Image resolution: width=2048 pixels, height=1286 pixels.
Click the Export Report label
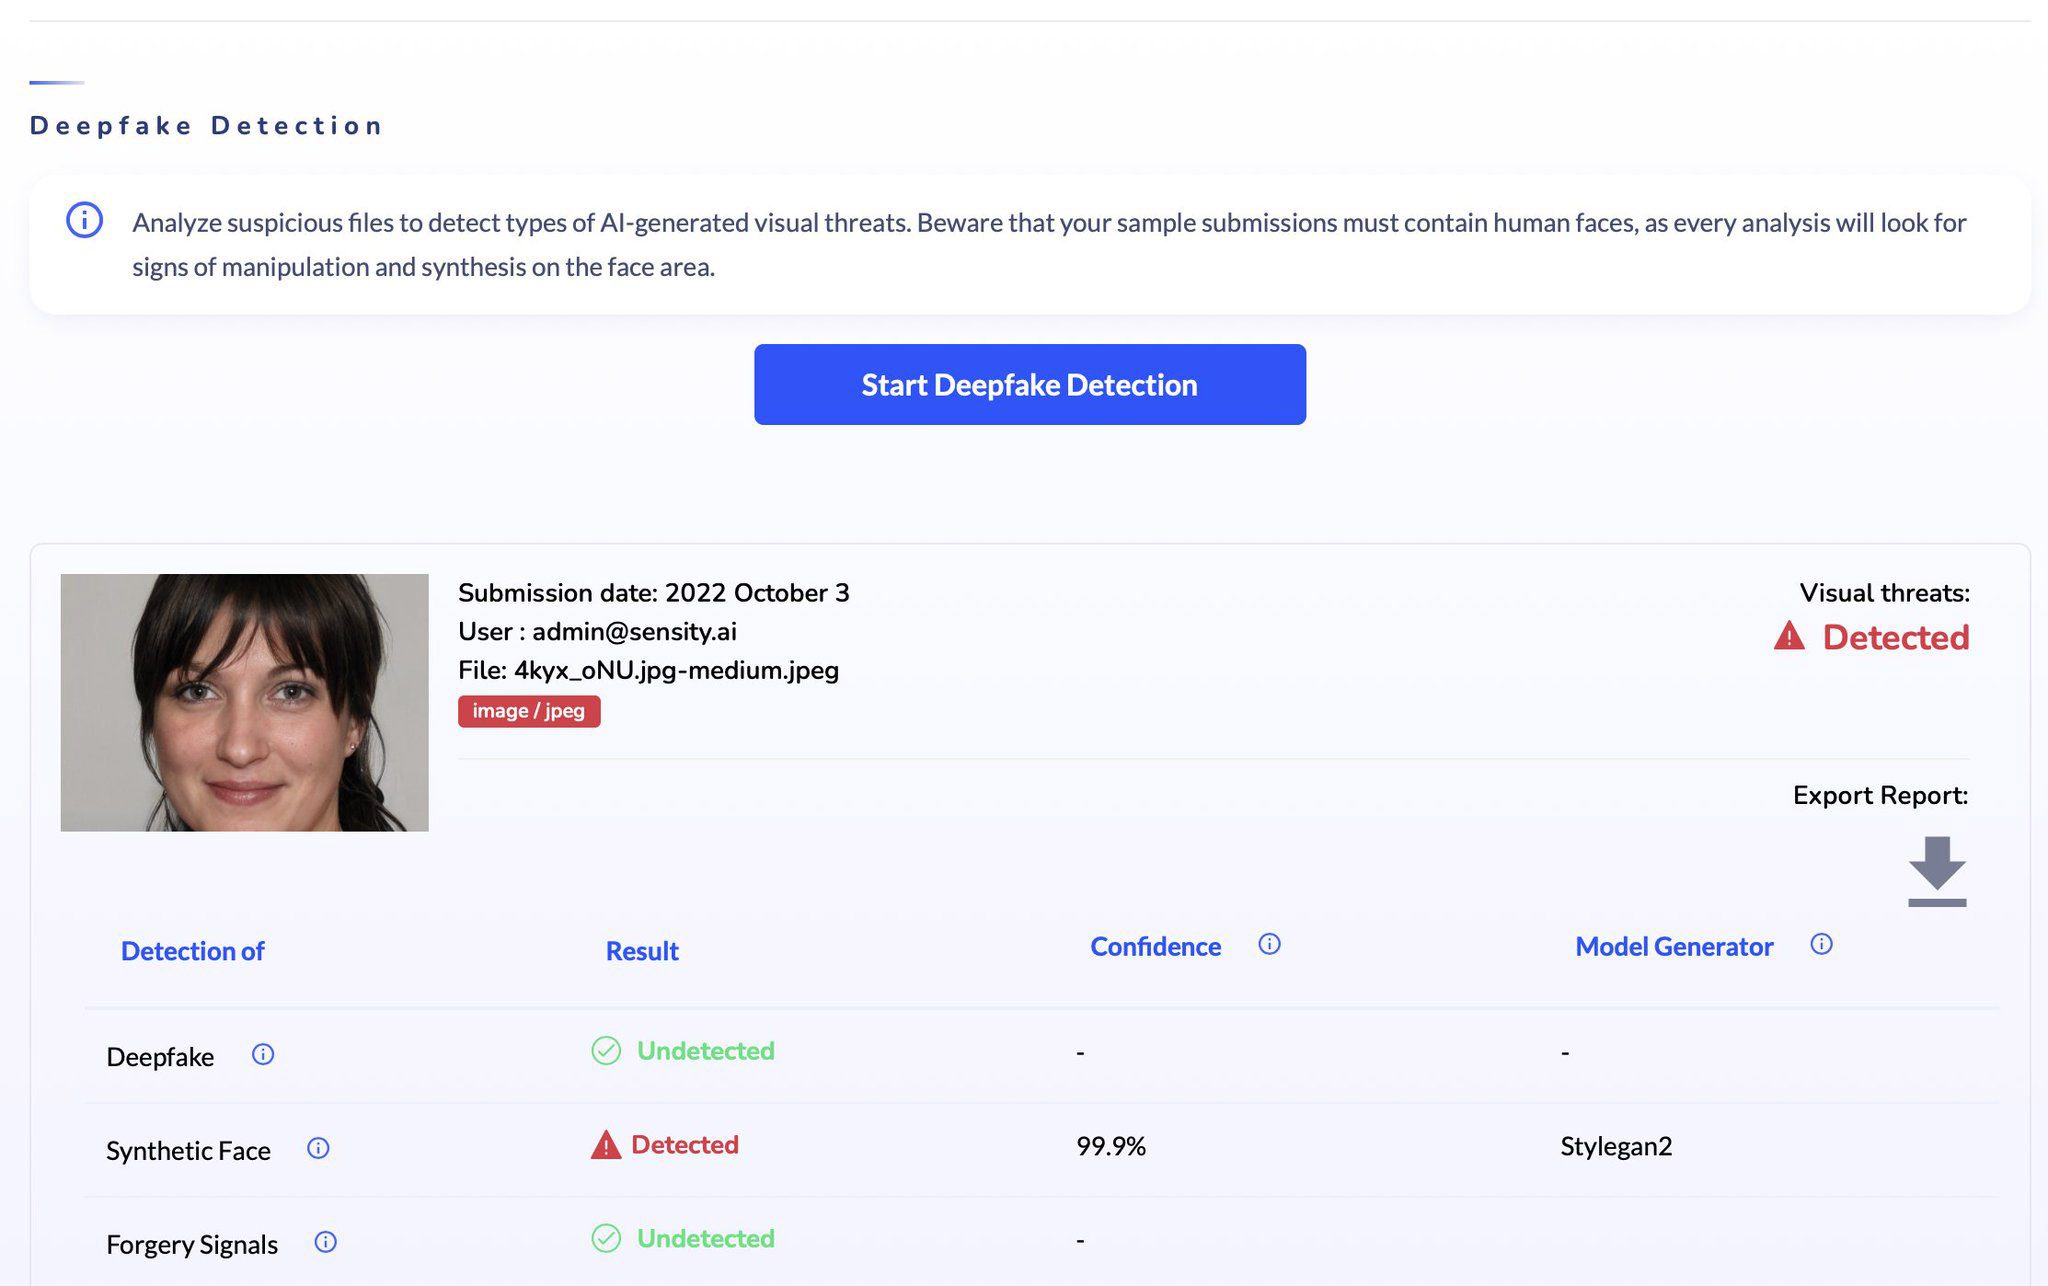(1880, 795)
